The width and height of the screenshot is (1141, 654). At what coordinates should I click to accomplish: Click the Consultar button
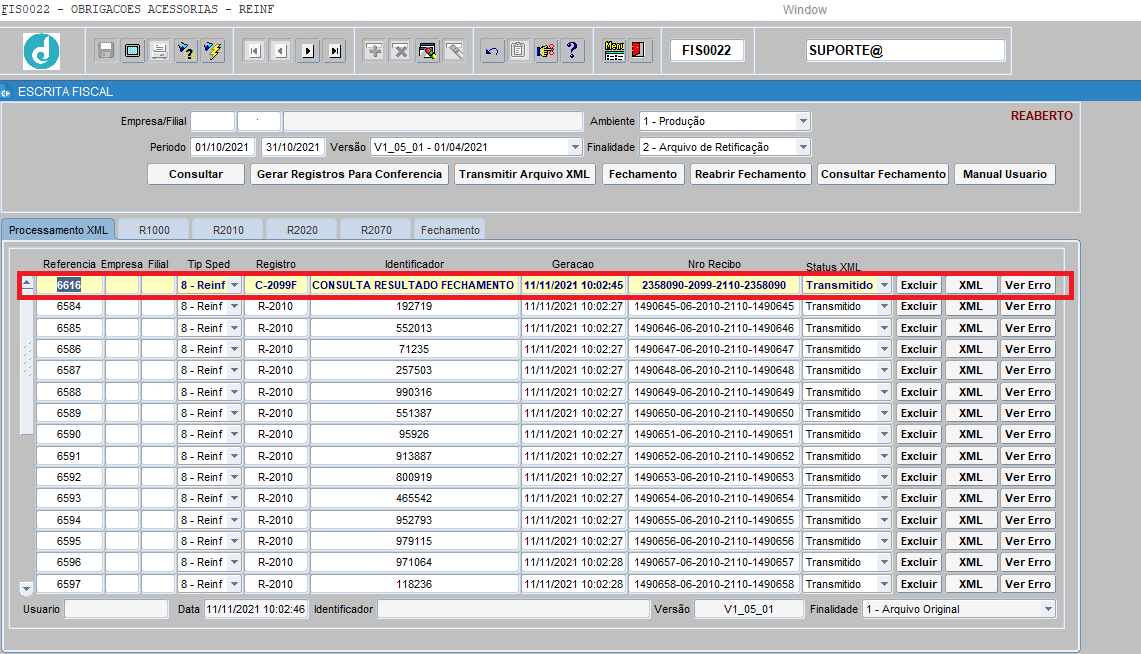[196, 175]
